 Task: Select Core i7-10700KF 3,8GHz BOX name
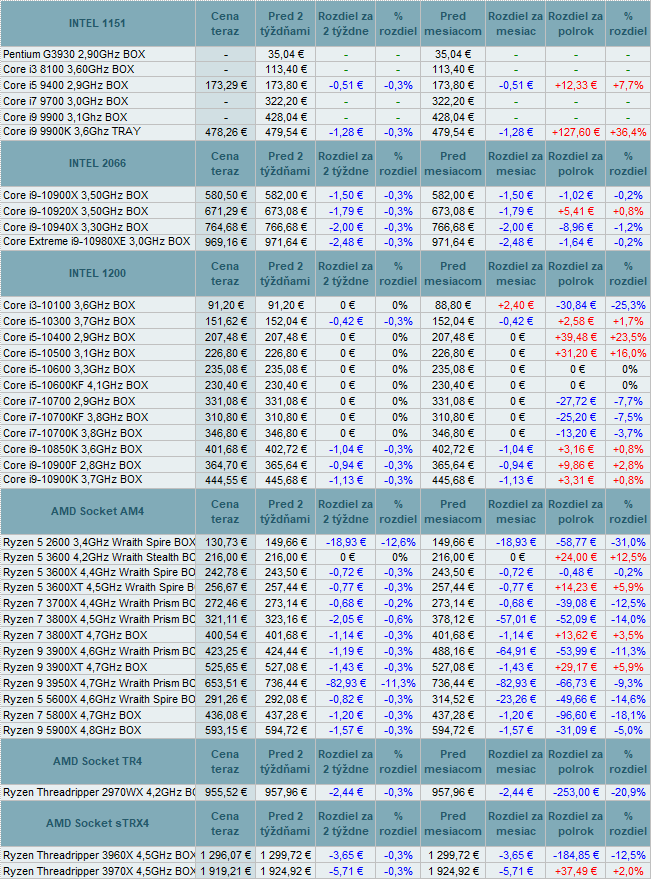76,418
